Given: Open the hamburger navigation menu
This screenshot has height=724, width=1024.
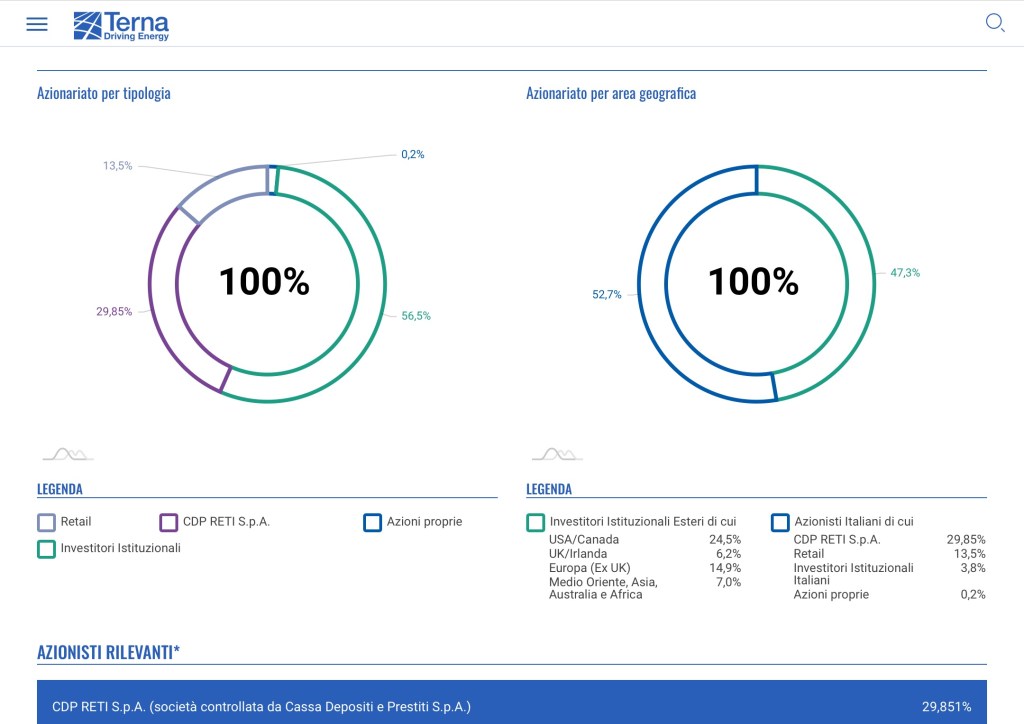Looking at the screenshot, I should pos(37,24).
